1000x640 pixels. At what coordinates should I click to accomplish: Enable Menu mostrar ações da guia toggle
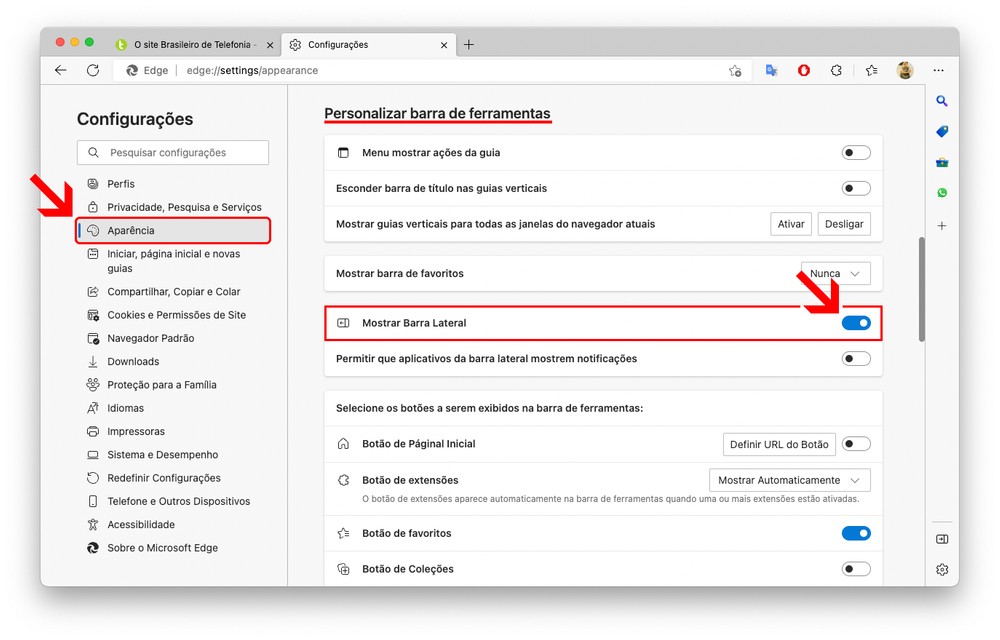(856, 153)
